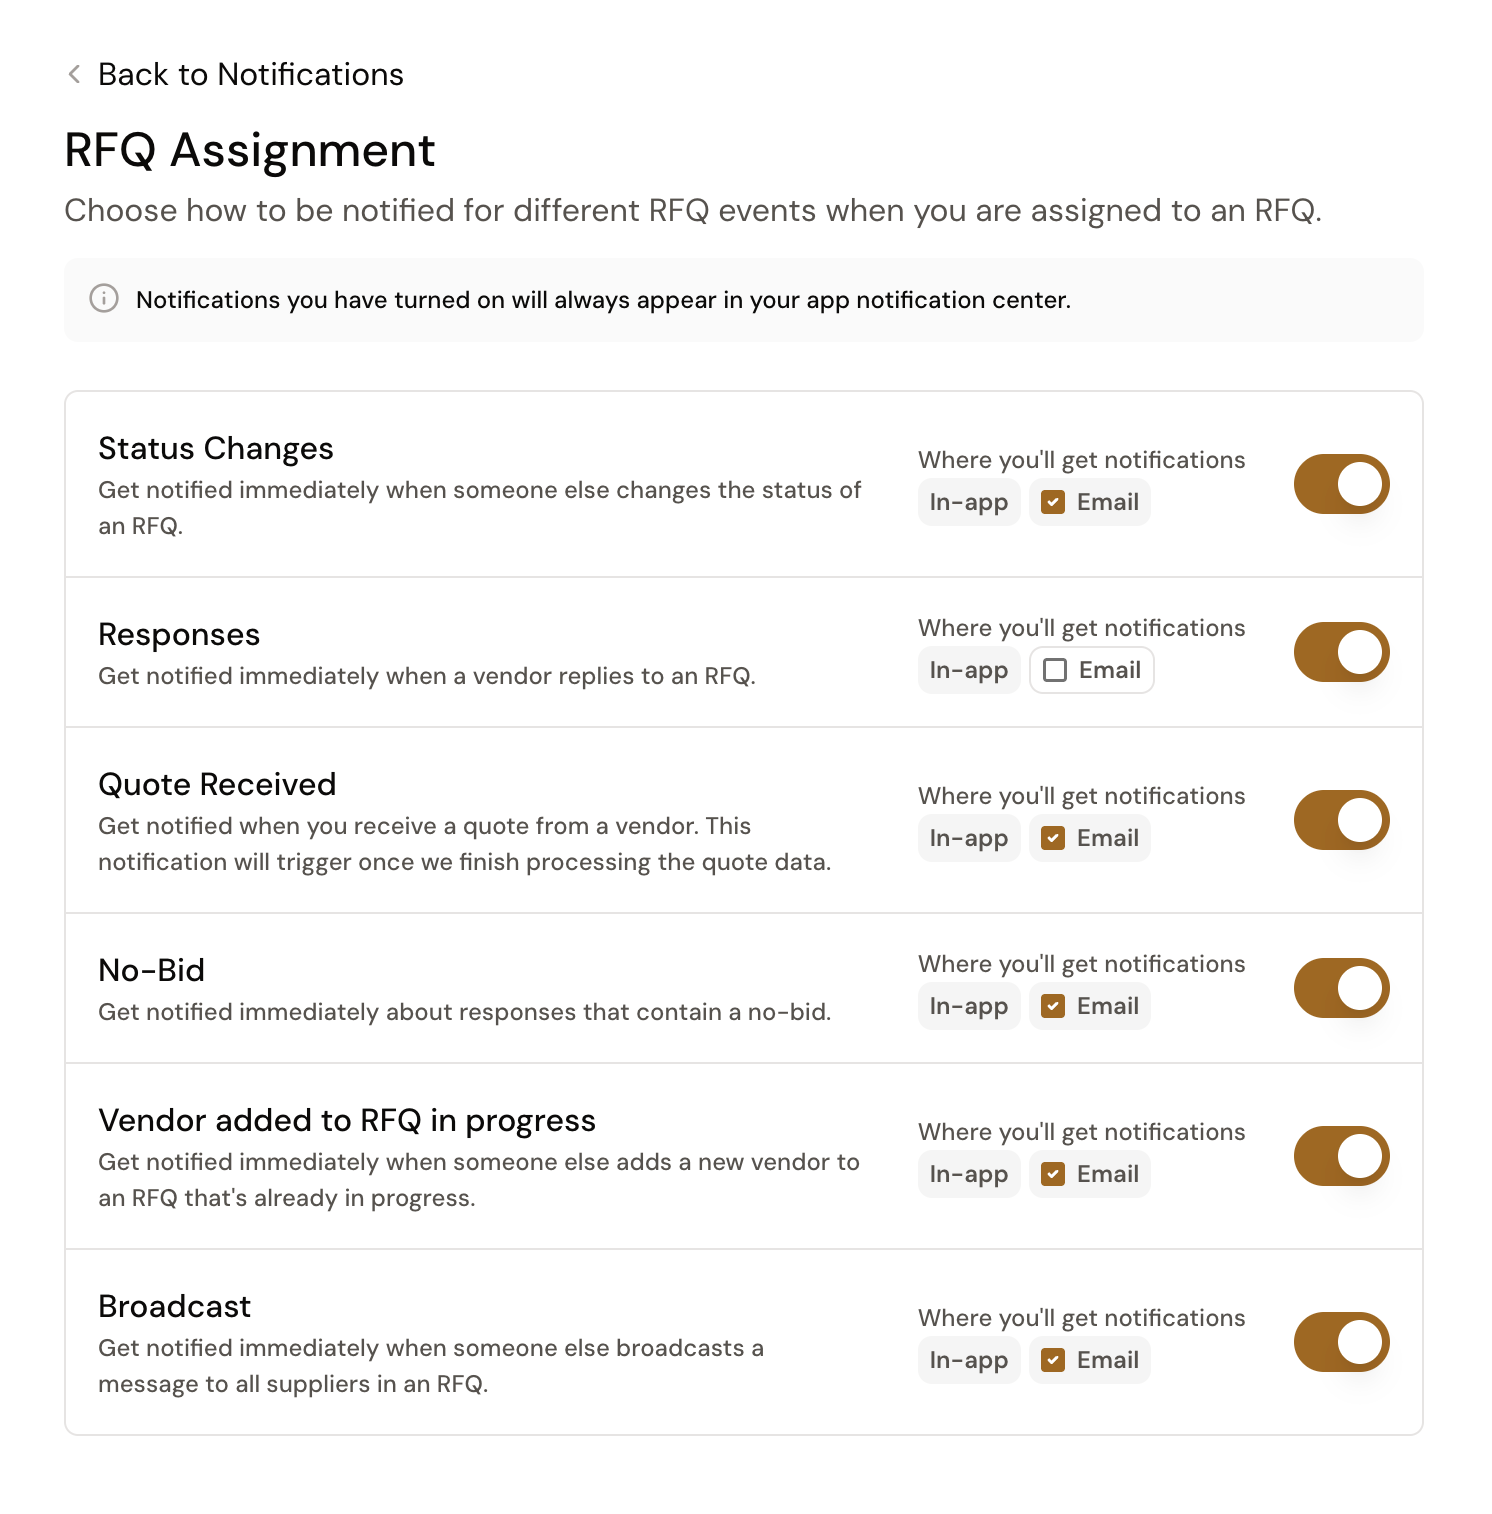Screen dimensions: 1492x1514
Task: Click the back chevron arrow icon
Action: pos(74,74)
